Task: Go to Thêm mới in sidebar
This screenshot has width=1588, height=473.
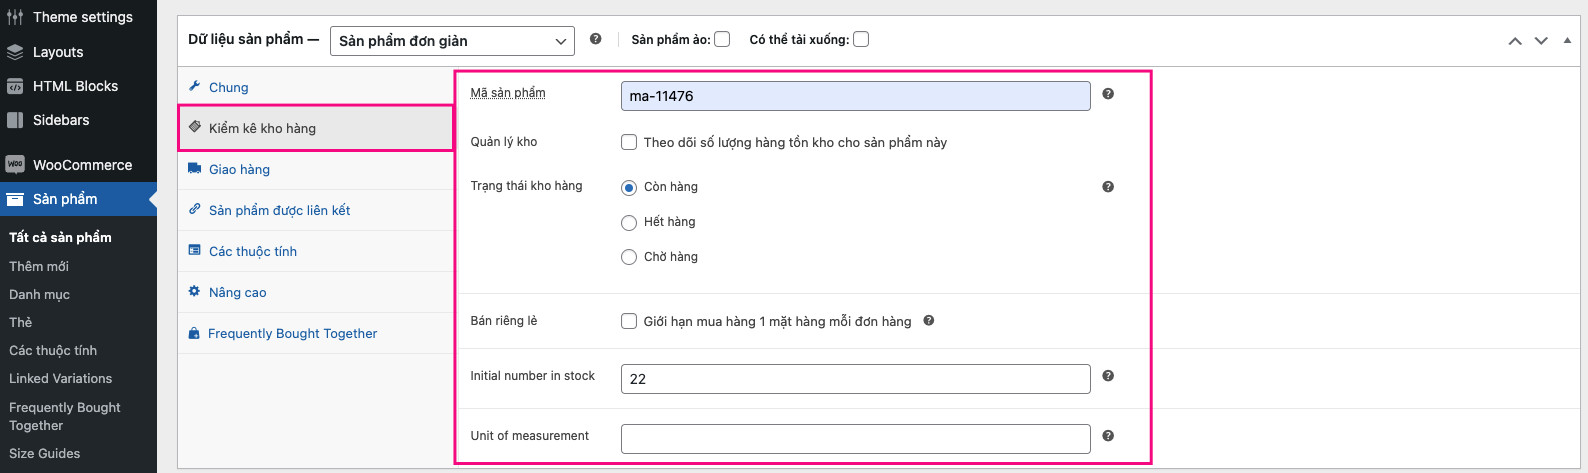Action: (x=39, y=266)
